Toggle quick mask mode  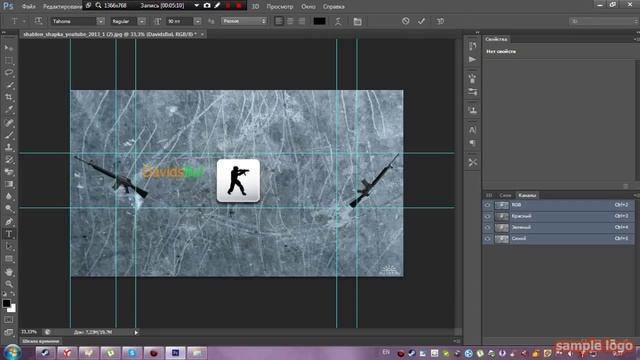(9, 320)
